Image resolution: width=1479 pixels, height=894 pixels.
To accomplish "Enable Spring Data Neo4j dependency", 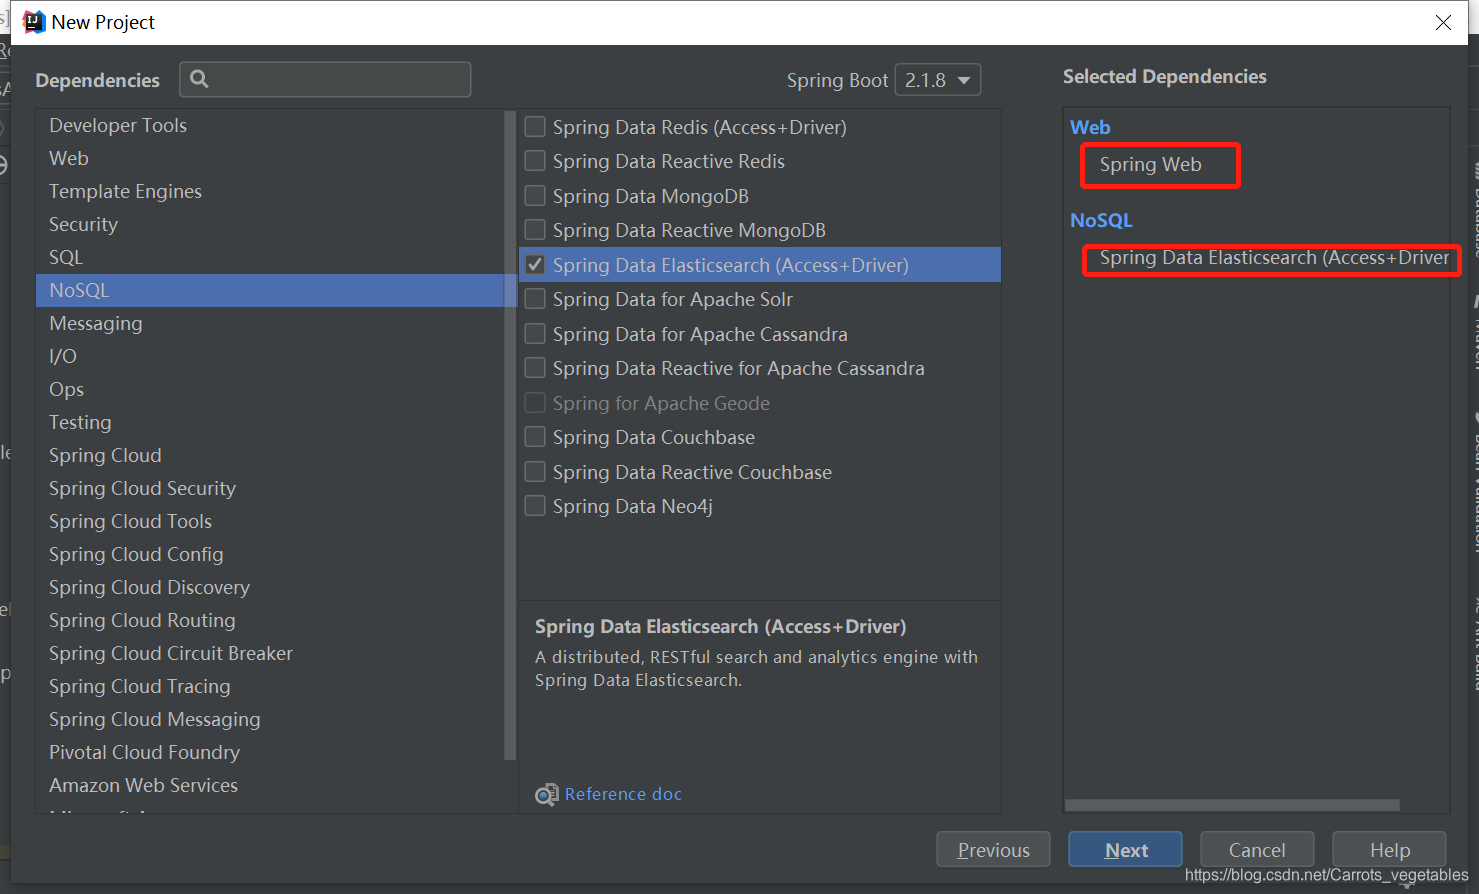I will coord(535,506).
